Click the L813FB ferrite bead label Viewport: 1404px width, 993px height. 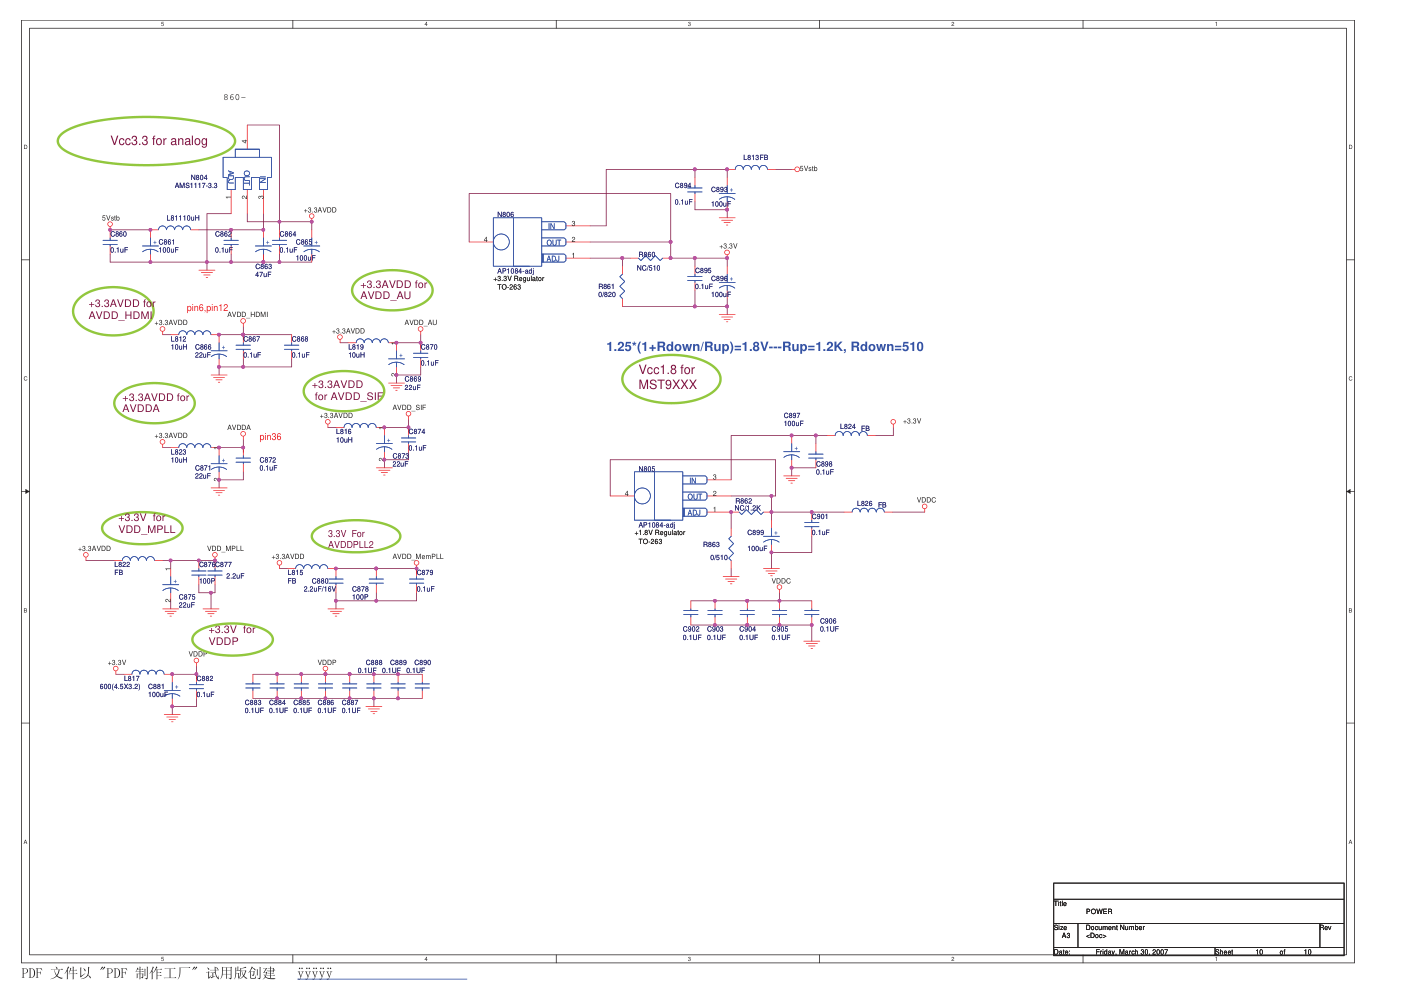756,158
